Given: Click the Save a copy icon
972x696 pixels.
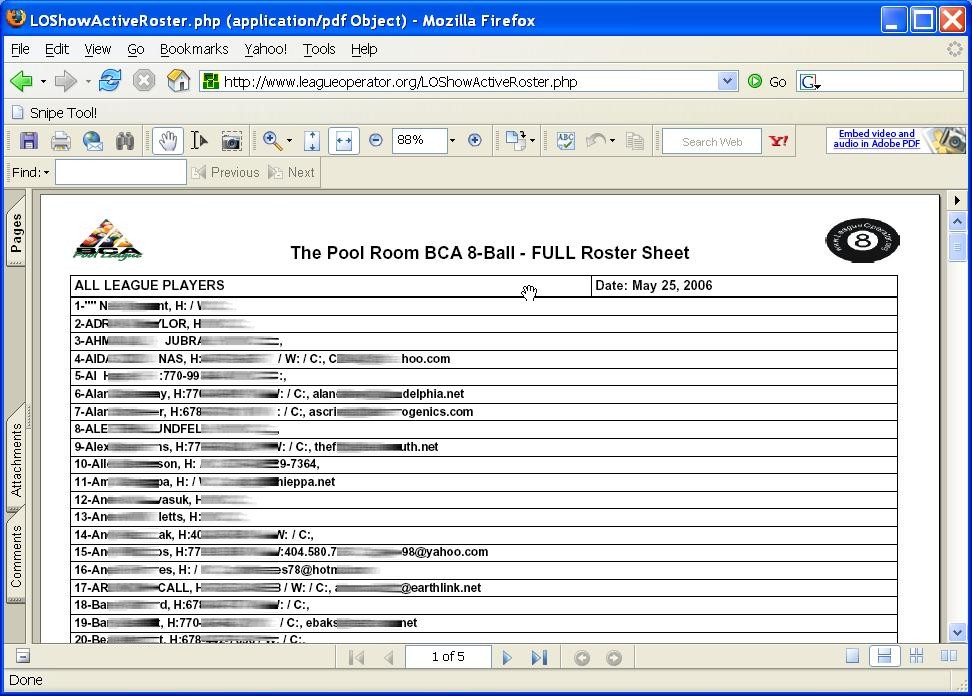Looking at the screenshot, I should coord(28,141).
